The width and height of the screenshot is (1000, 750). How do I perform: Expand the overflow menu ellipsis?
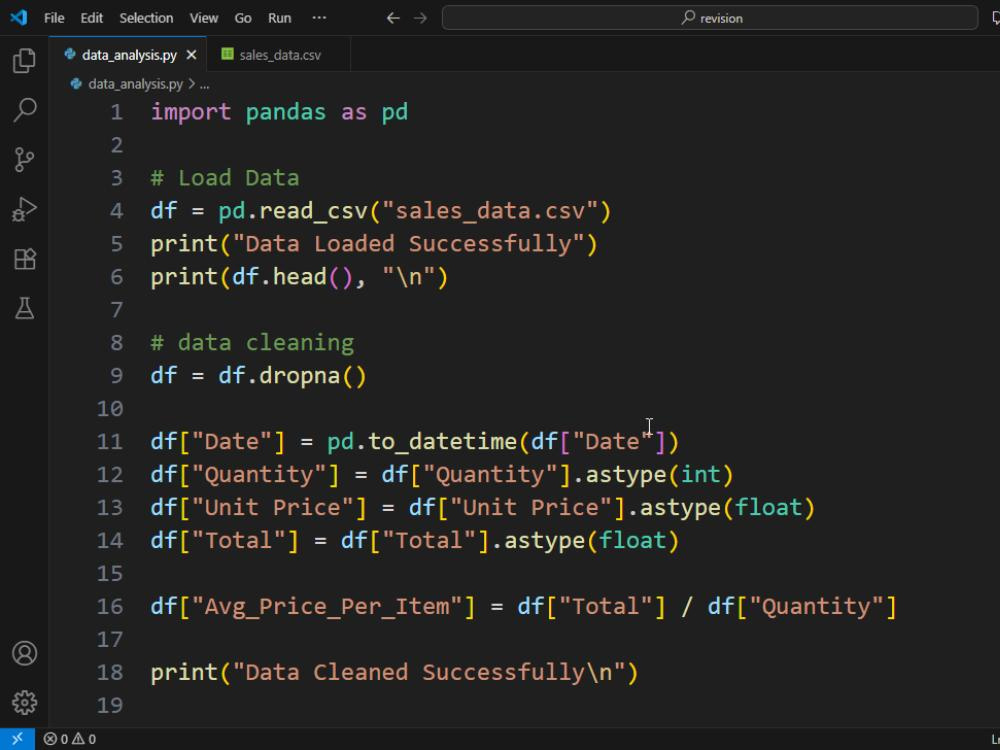pos(319,18)
